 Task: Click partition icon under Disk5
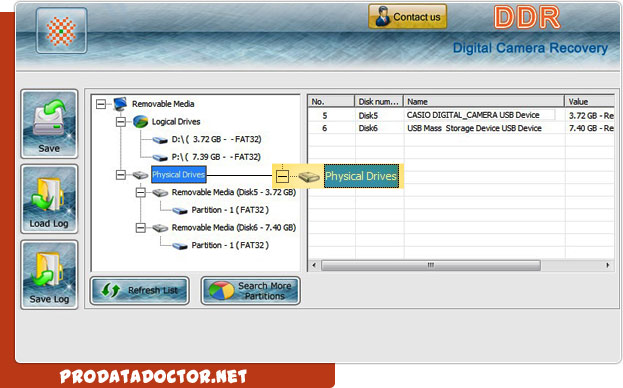tap(180, 210)
